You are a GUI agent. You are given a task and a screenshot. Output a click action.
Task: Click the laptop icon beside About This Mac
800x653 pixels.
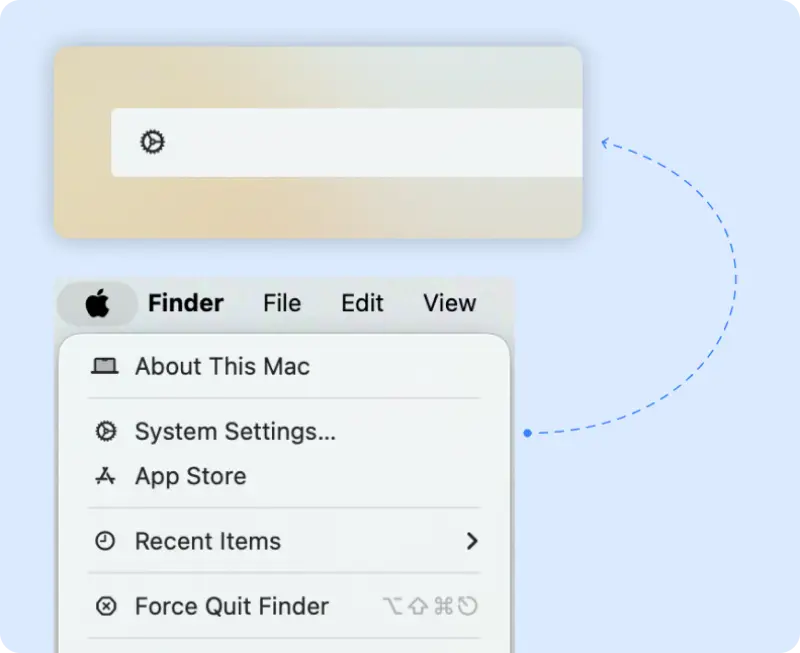pyautogui.click(x=105, y=366)
